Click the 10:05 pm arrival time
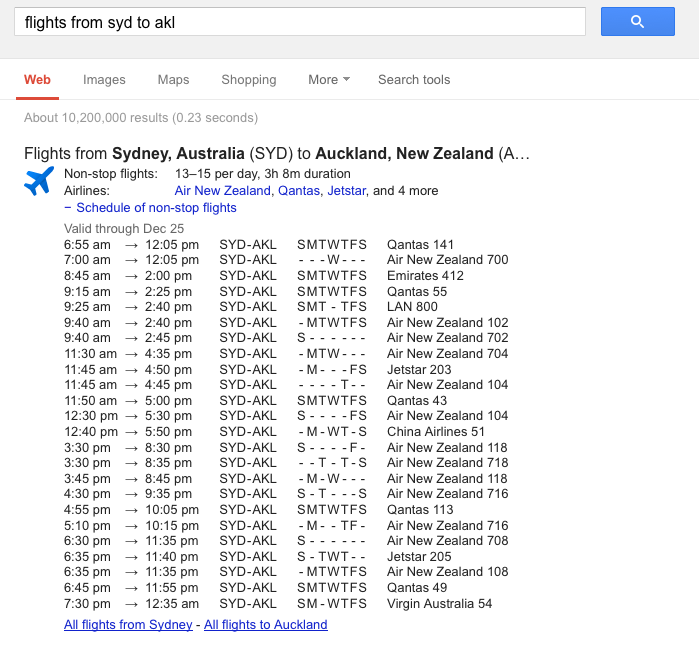Image resolution: width=699 pixels, height=652 pixels. tap(172, 510)
